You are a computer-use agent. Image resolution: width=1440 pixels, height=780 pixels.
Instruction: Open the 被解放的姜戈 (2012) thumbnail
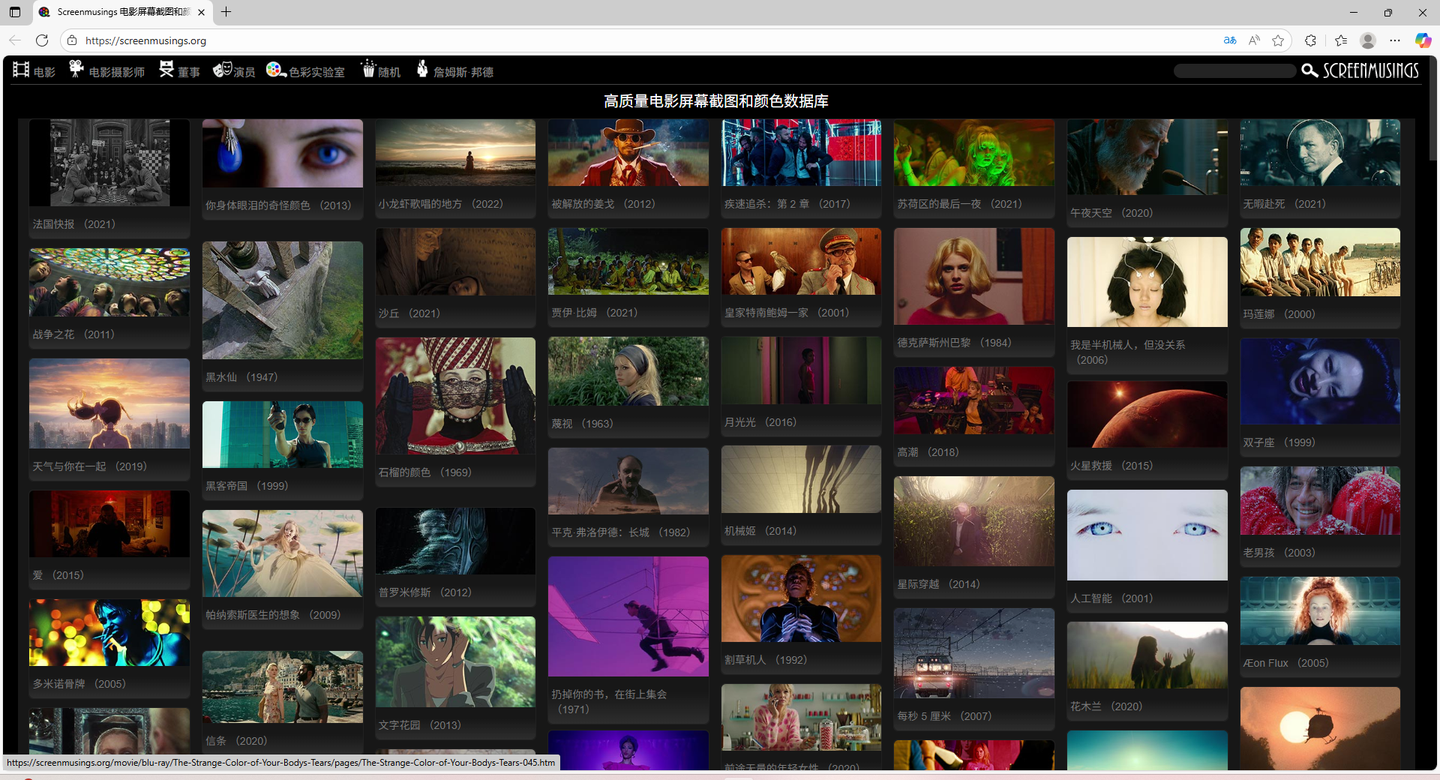tap(628, 152)
